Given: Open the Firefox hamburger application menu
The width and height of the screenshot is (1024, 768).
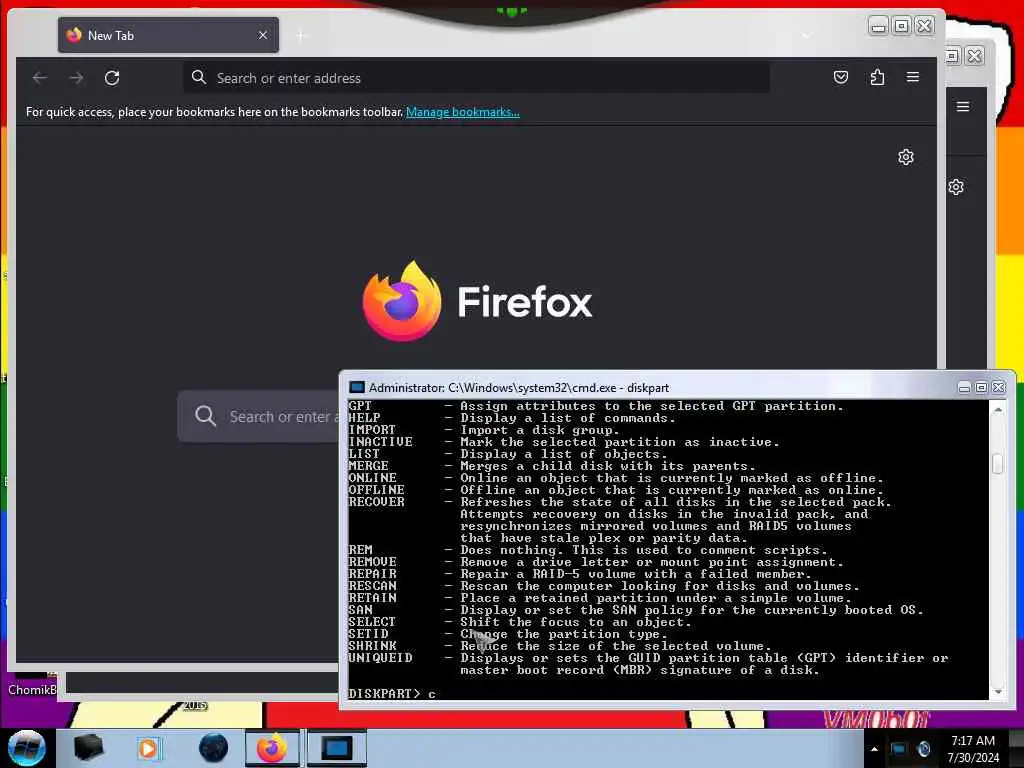Looking at the screenshot, I should [913, 77].
